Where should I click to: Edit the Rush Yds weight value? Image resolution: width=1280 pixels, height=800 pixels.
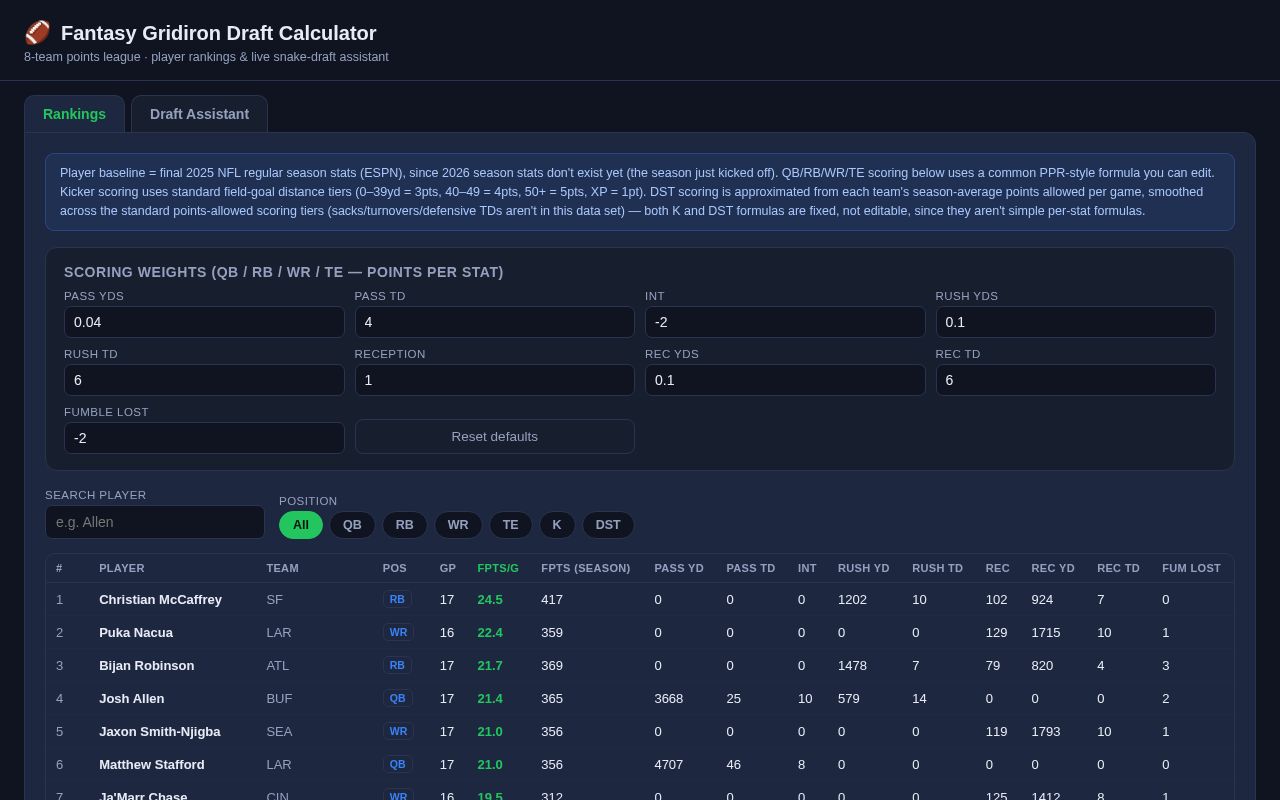(1076, 322)
